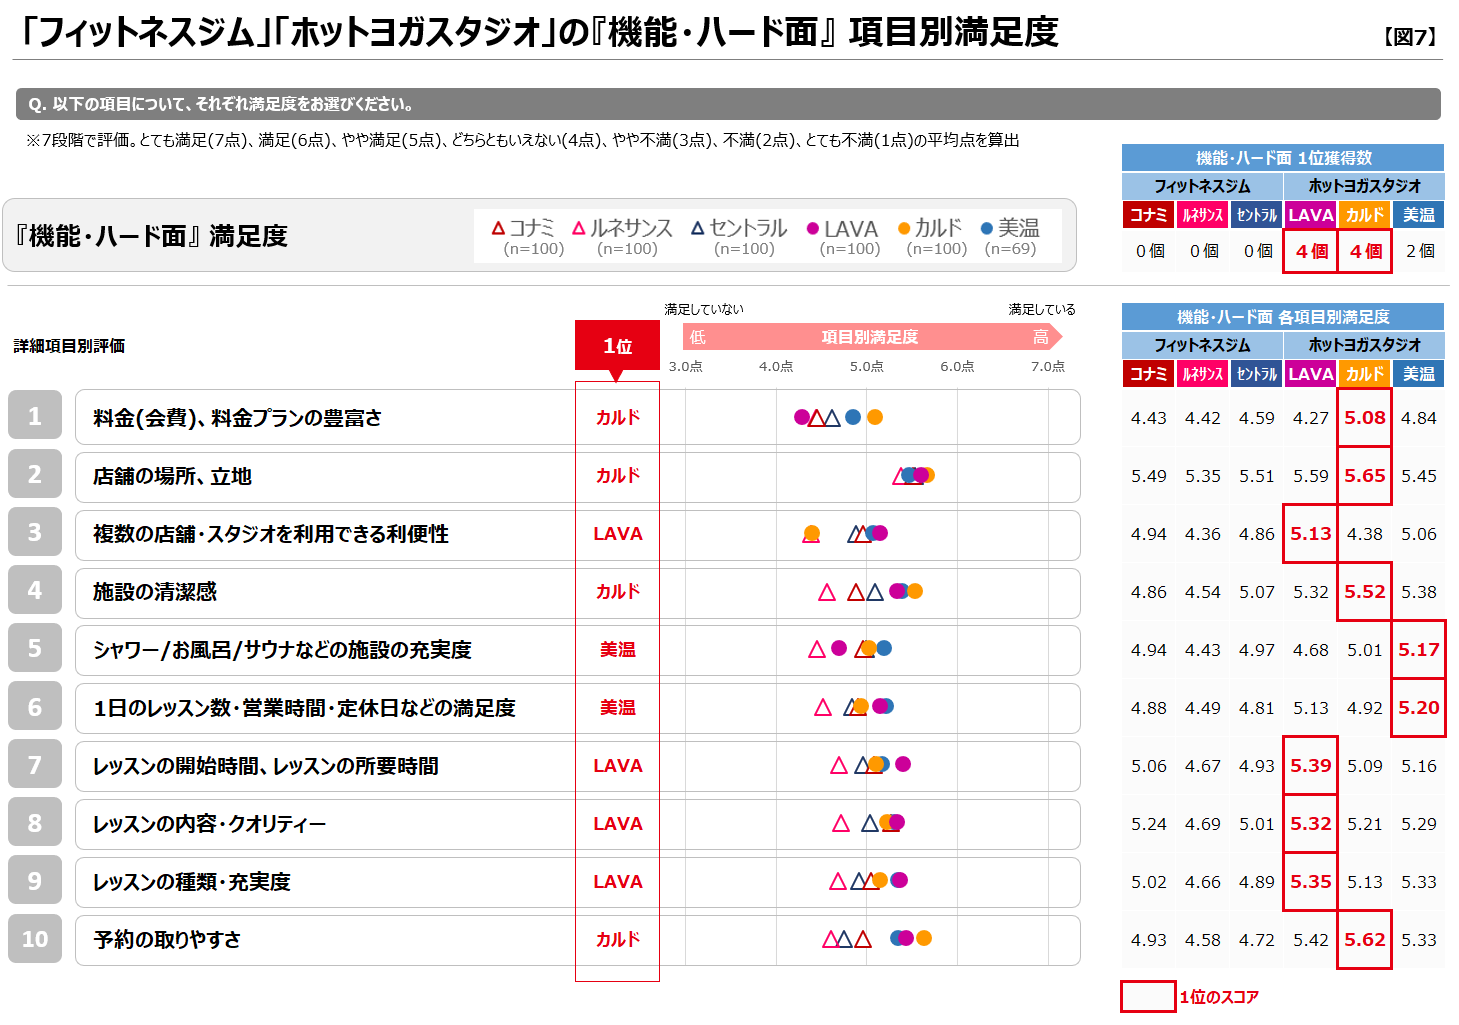Click the orange カルド dot in the 複数の店舗 row
Image resolution: width=1459 pixels, height=1025 pixels.
812,533
